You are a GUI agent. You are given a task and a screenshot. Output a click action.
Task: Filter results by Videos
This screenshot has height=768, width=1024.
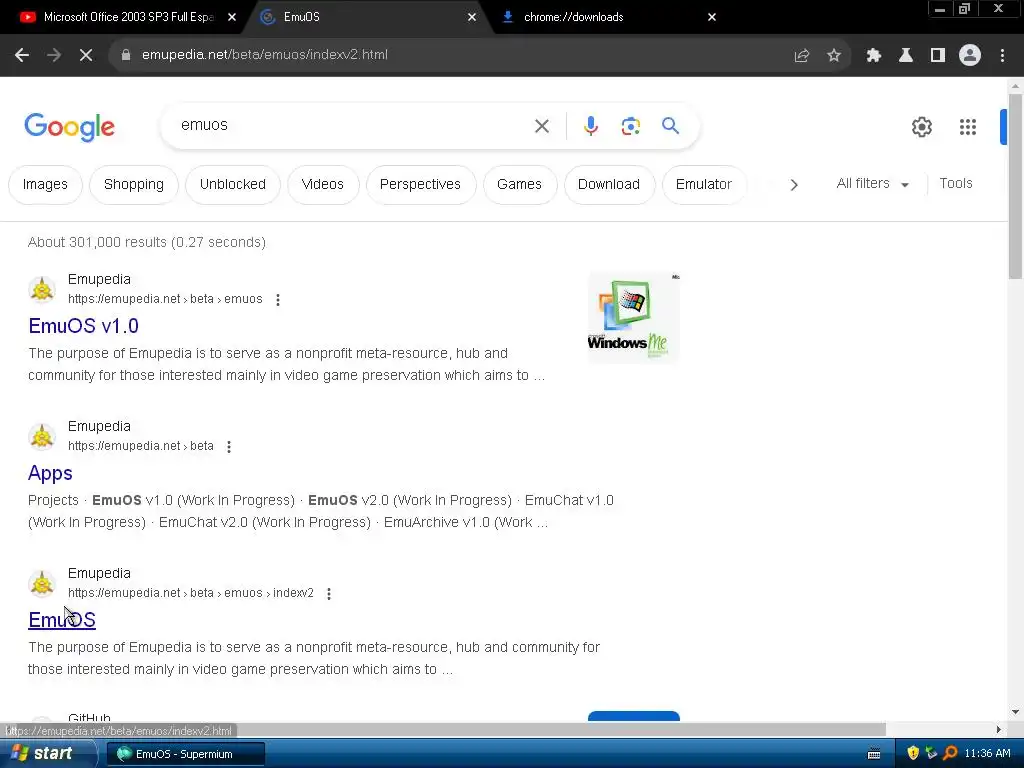[x=323, y=184]
